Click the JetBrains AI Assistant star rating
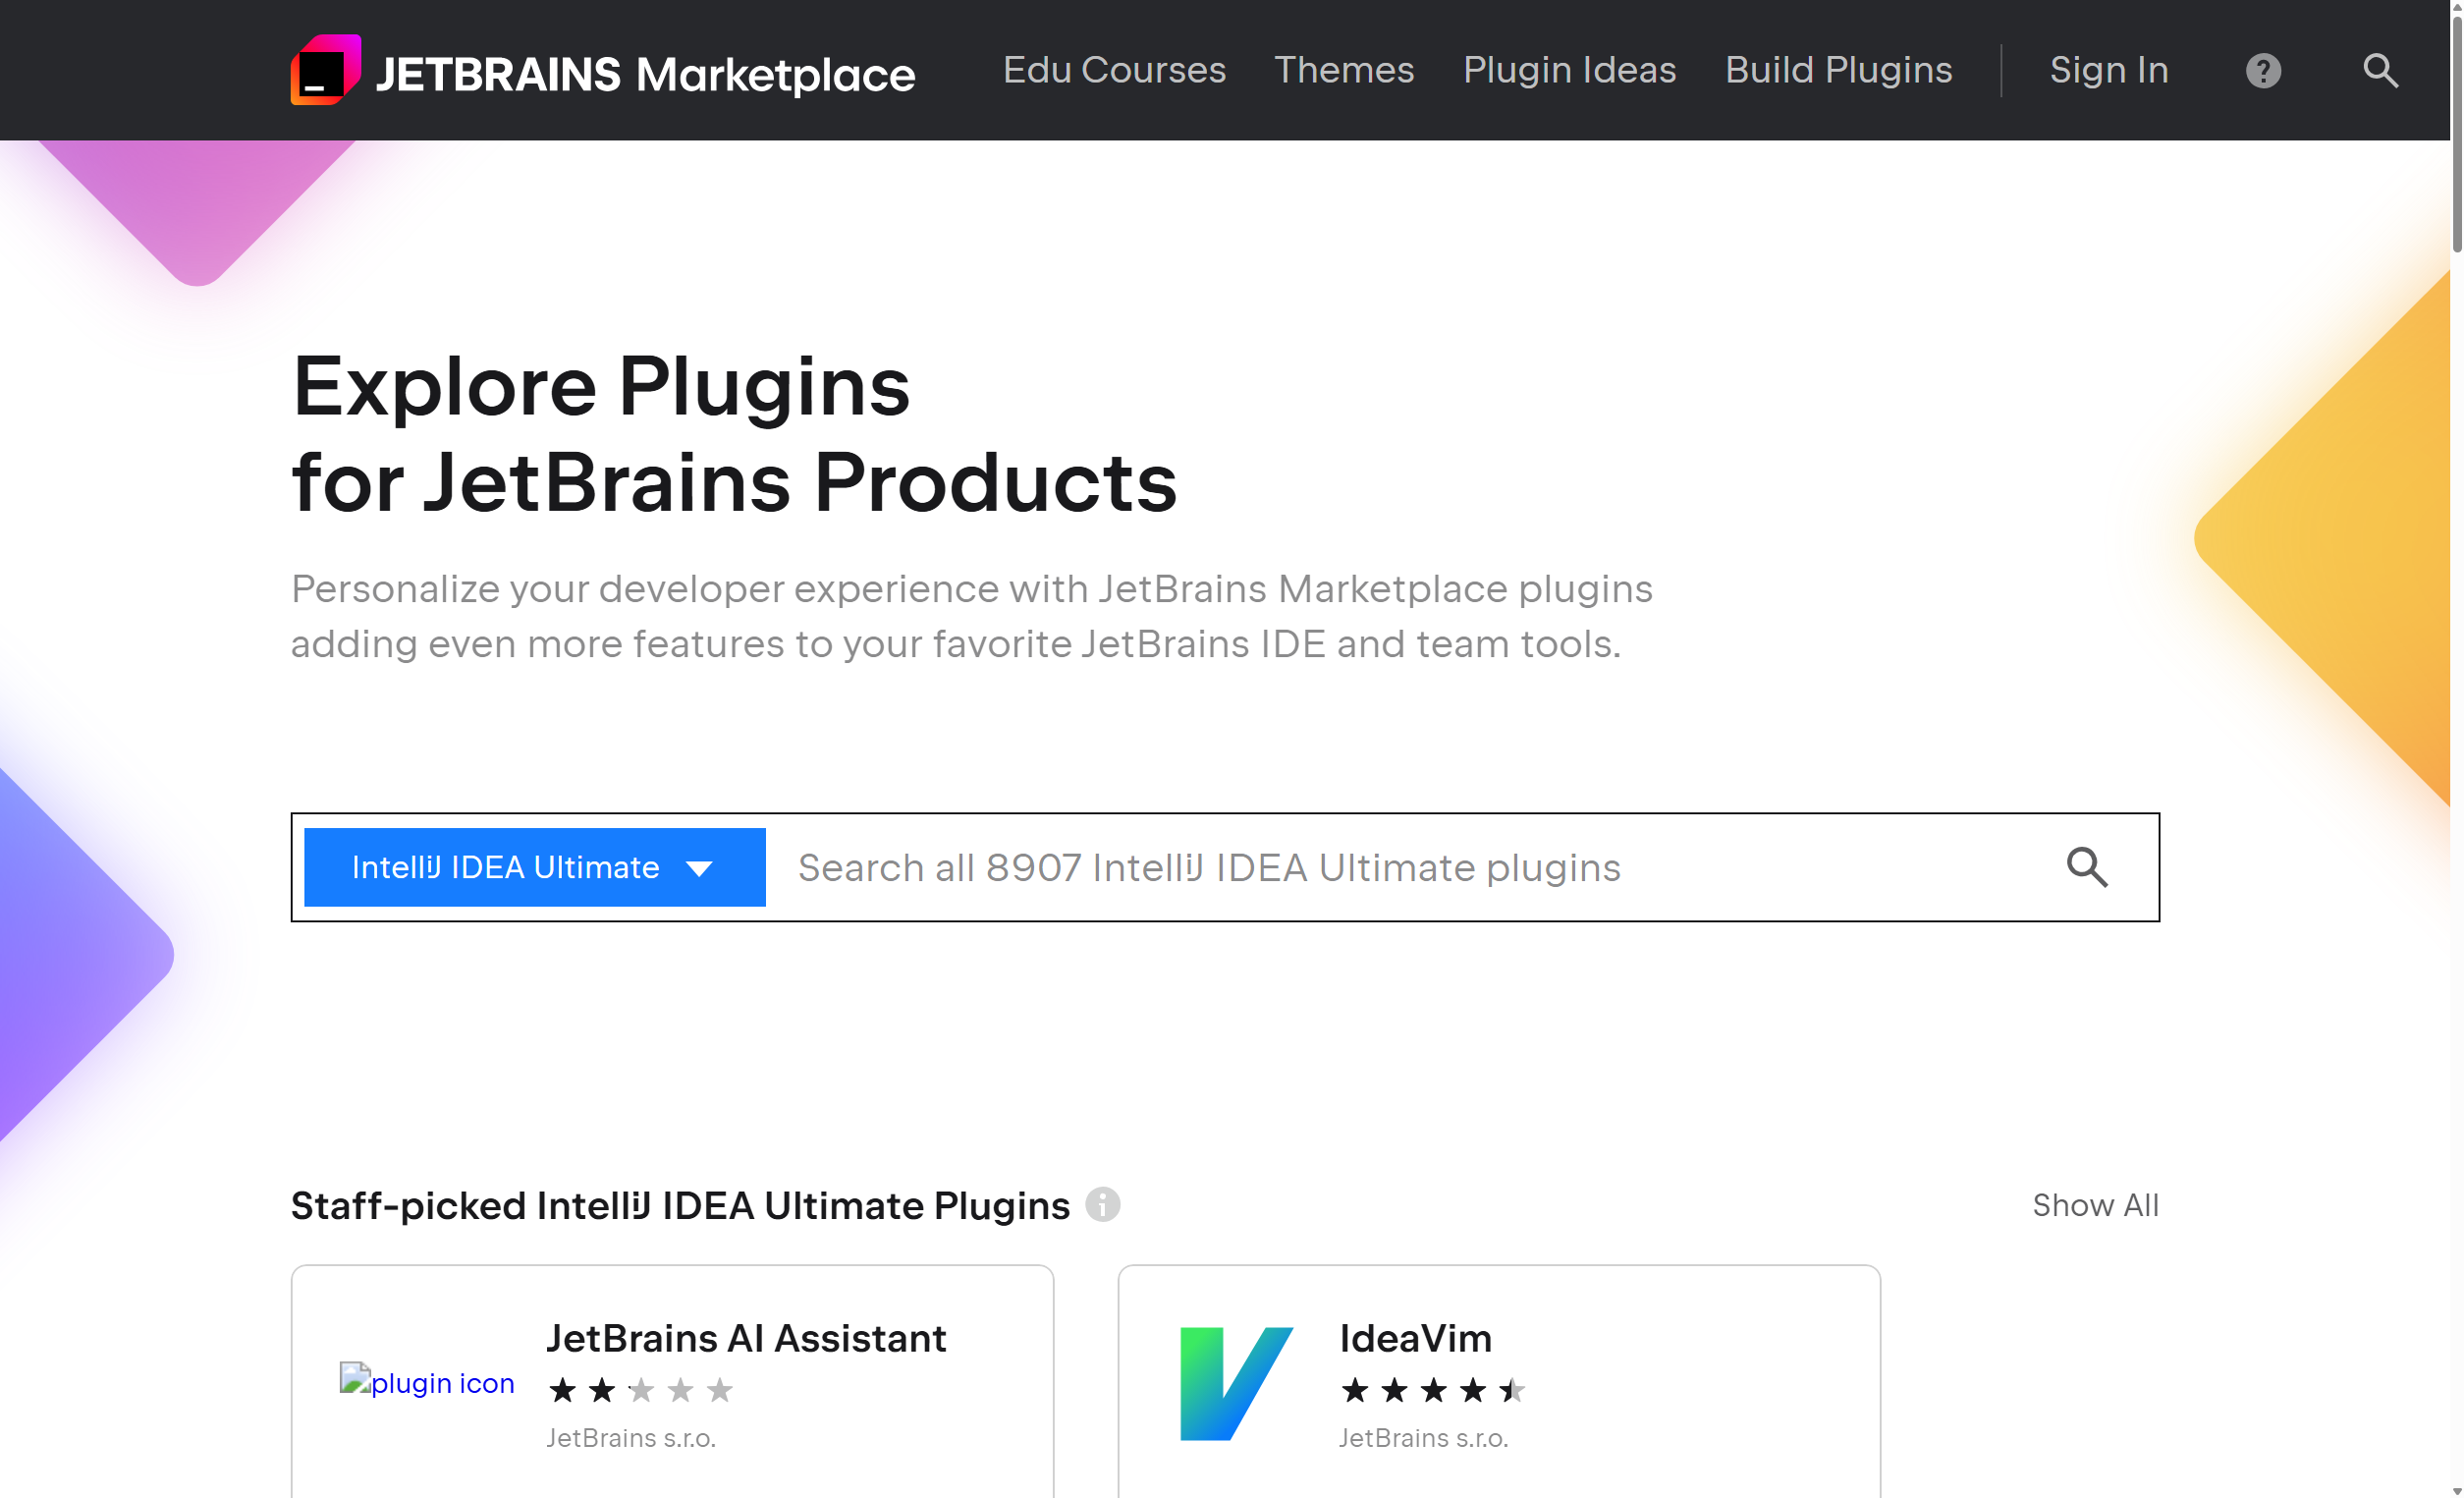This screenshot has height=1498, width=2464. tap(640, 1390)
